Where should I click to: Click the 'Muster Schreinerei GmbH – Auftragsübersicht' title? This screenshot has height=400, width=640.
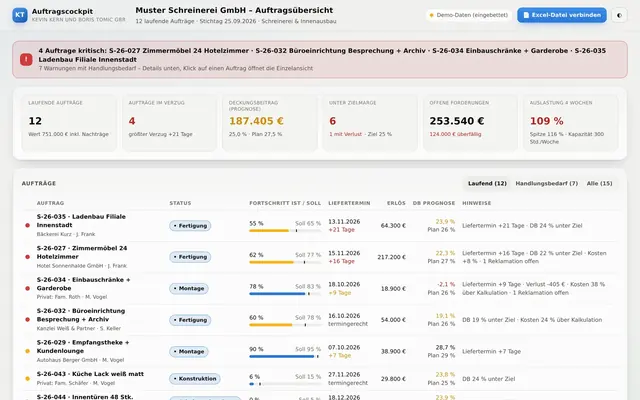point(234,10)
